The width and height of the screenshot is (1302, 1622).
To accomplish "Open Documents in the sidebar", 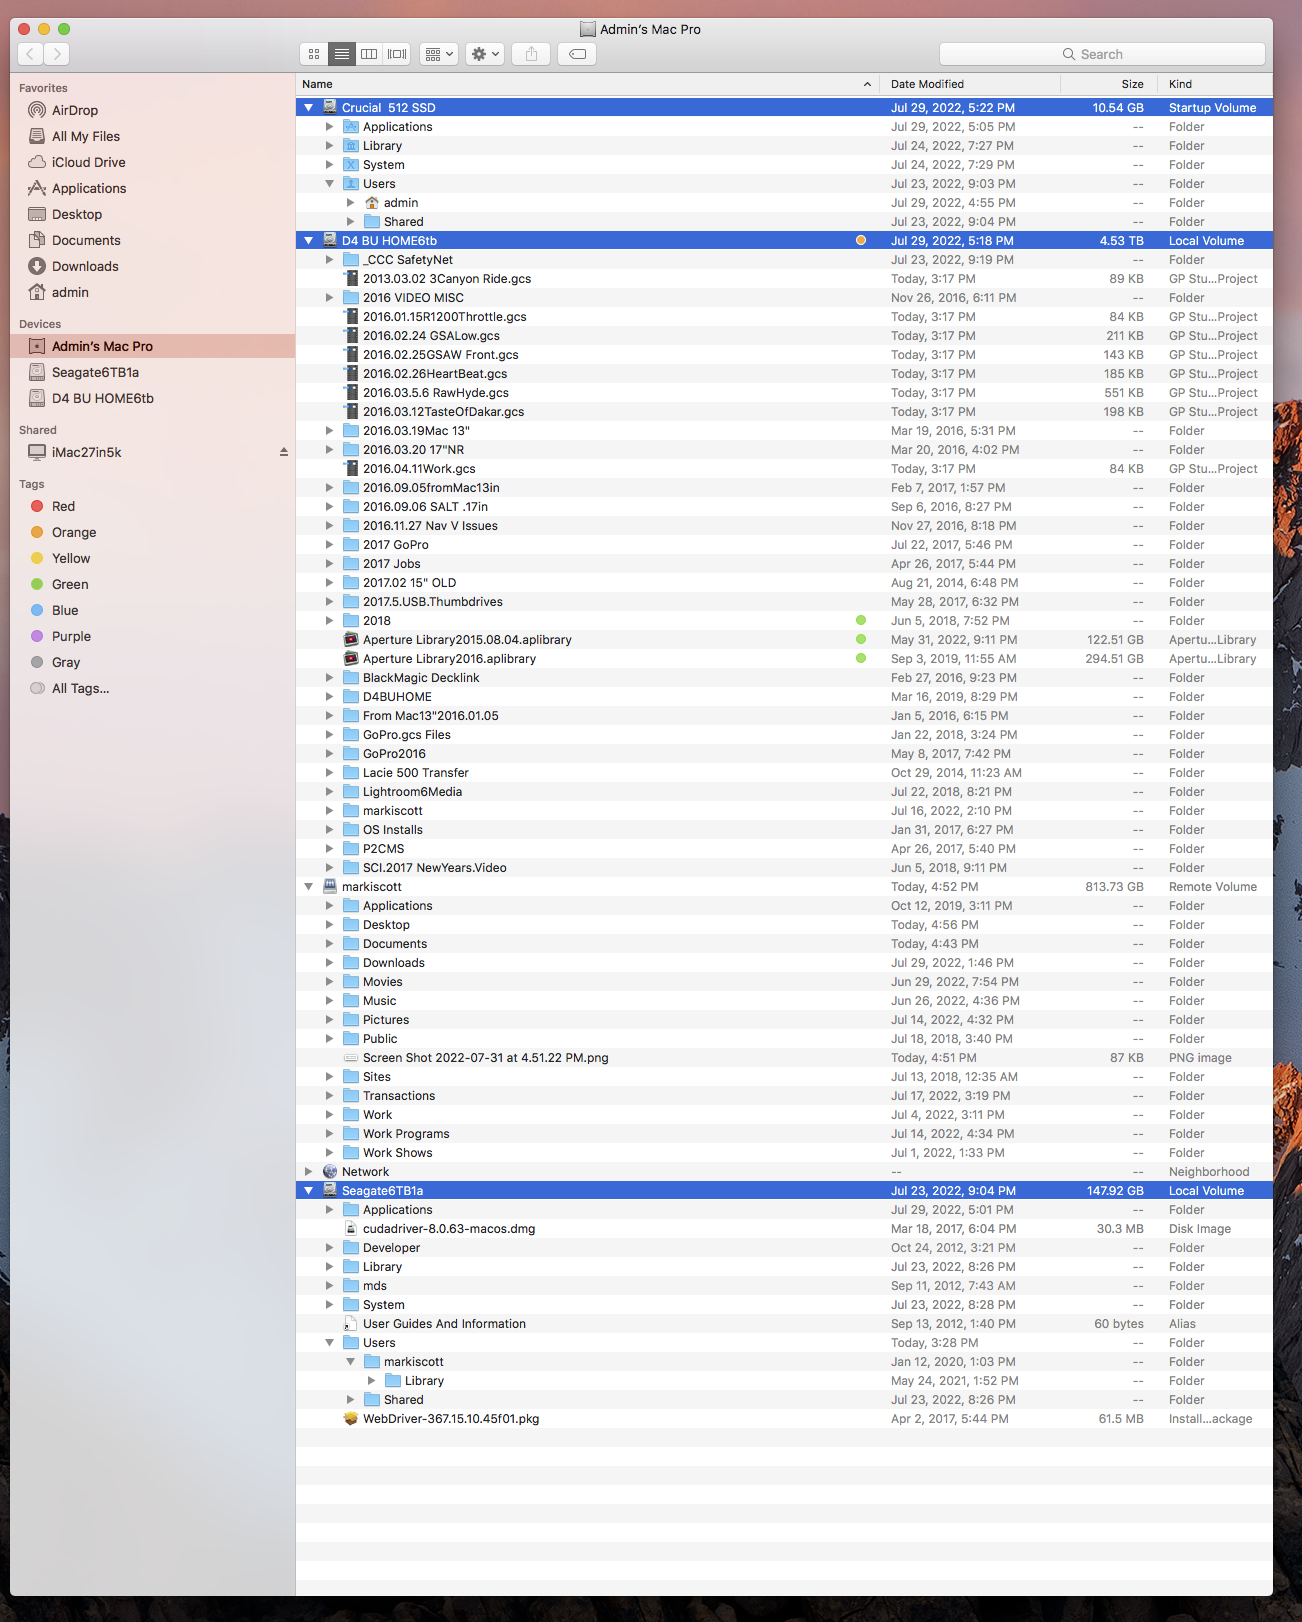I will click(86, 240).
